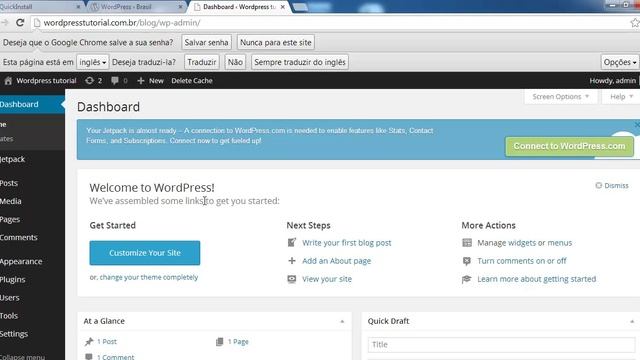Image resolution: width=640 pixels, height=360 pixels.
Task: Click the Não translate button
Action: pyautogui.click(x=235, y=62)
